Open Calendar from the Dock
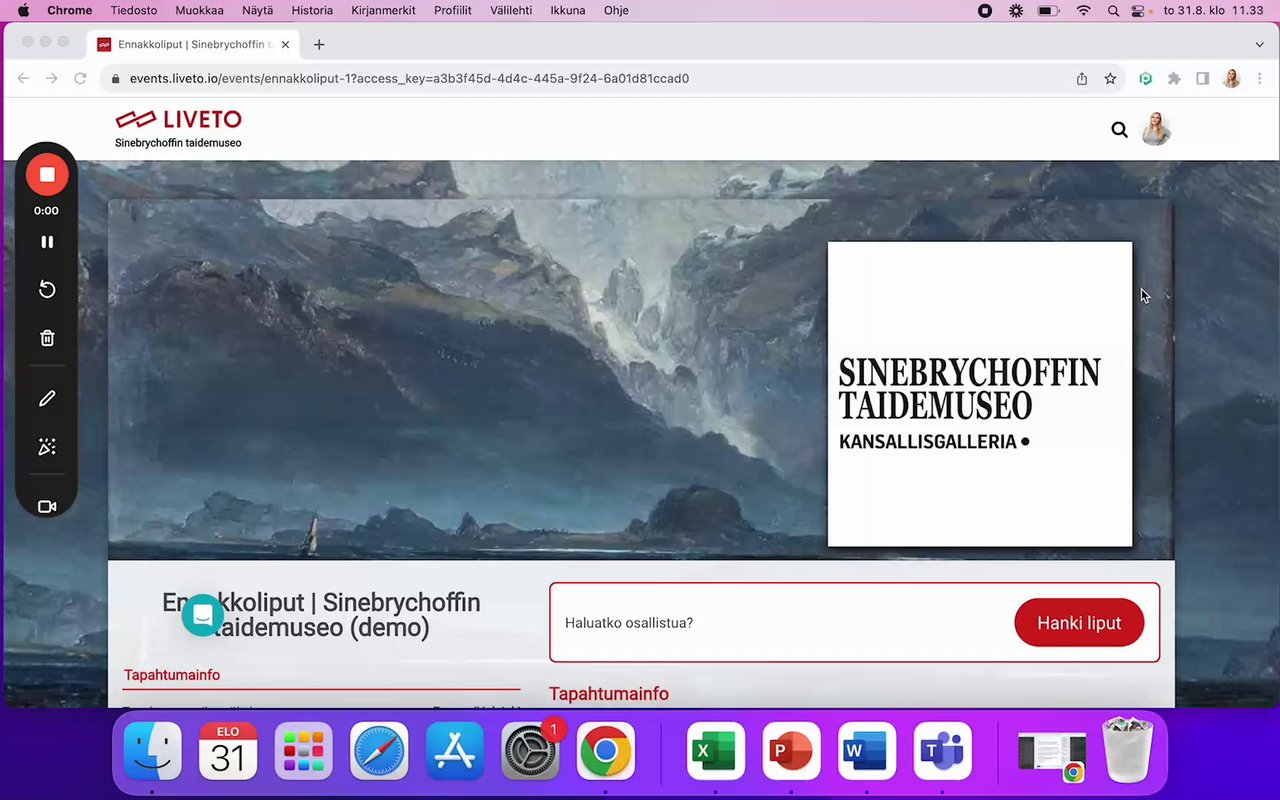This screenshot has width=1280, height=800. click(x=228, y=751)
